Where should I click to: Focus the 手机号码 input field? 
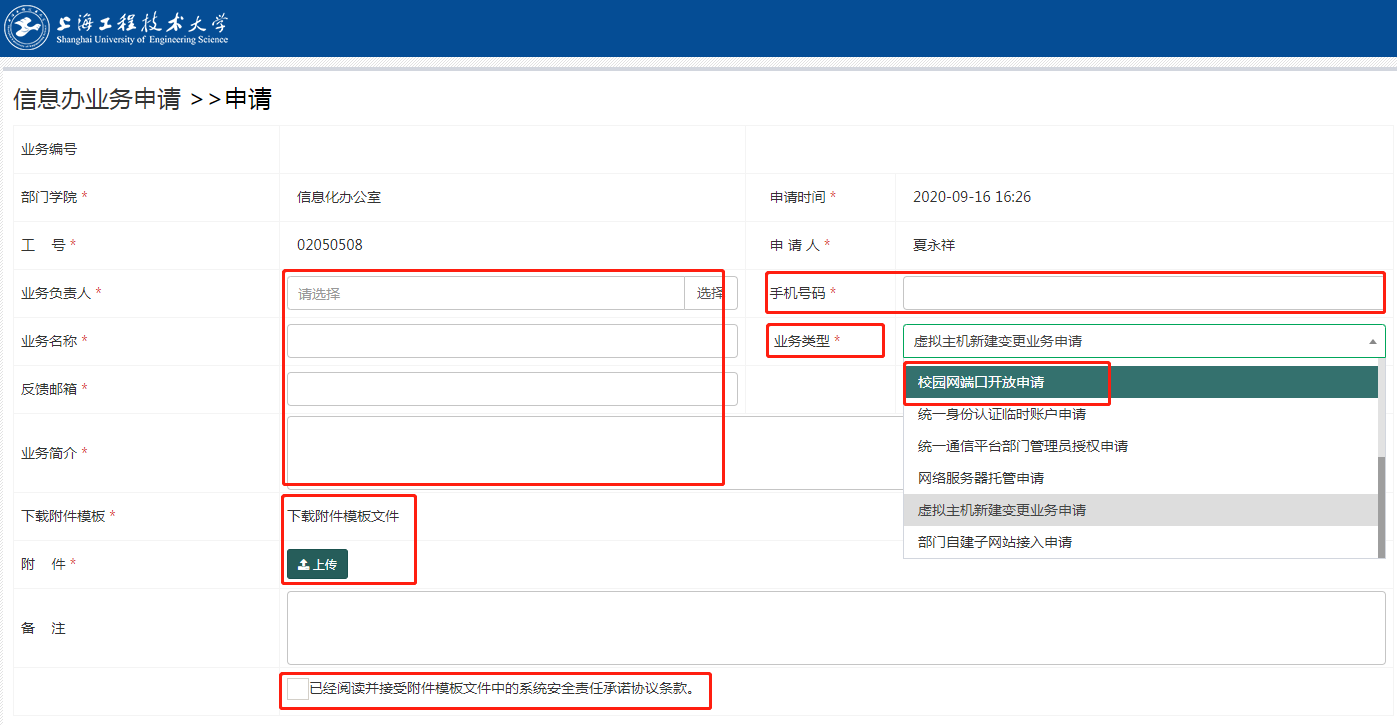pos(1143,293)
